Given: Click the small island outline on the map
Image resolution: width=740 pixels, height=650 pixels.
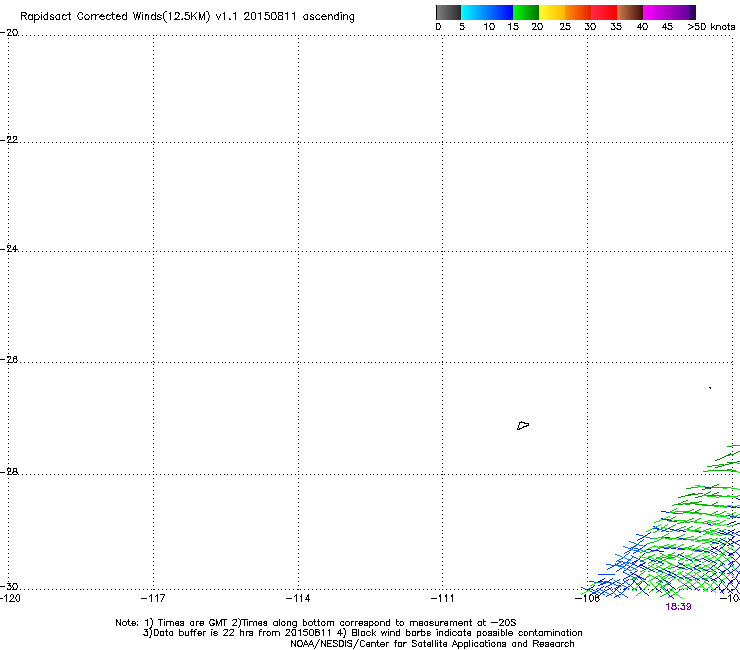Looking at the screenshot, I should [x=523, y=426].
